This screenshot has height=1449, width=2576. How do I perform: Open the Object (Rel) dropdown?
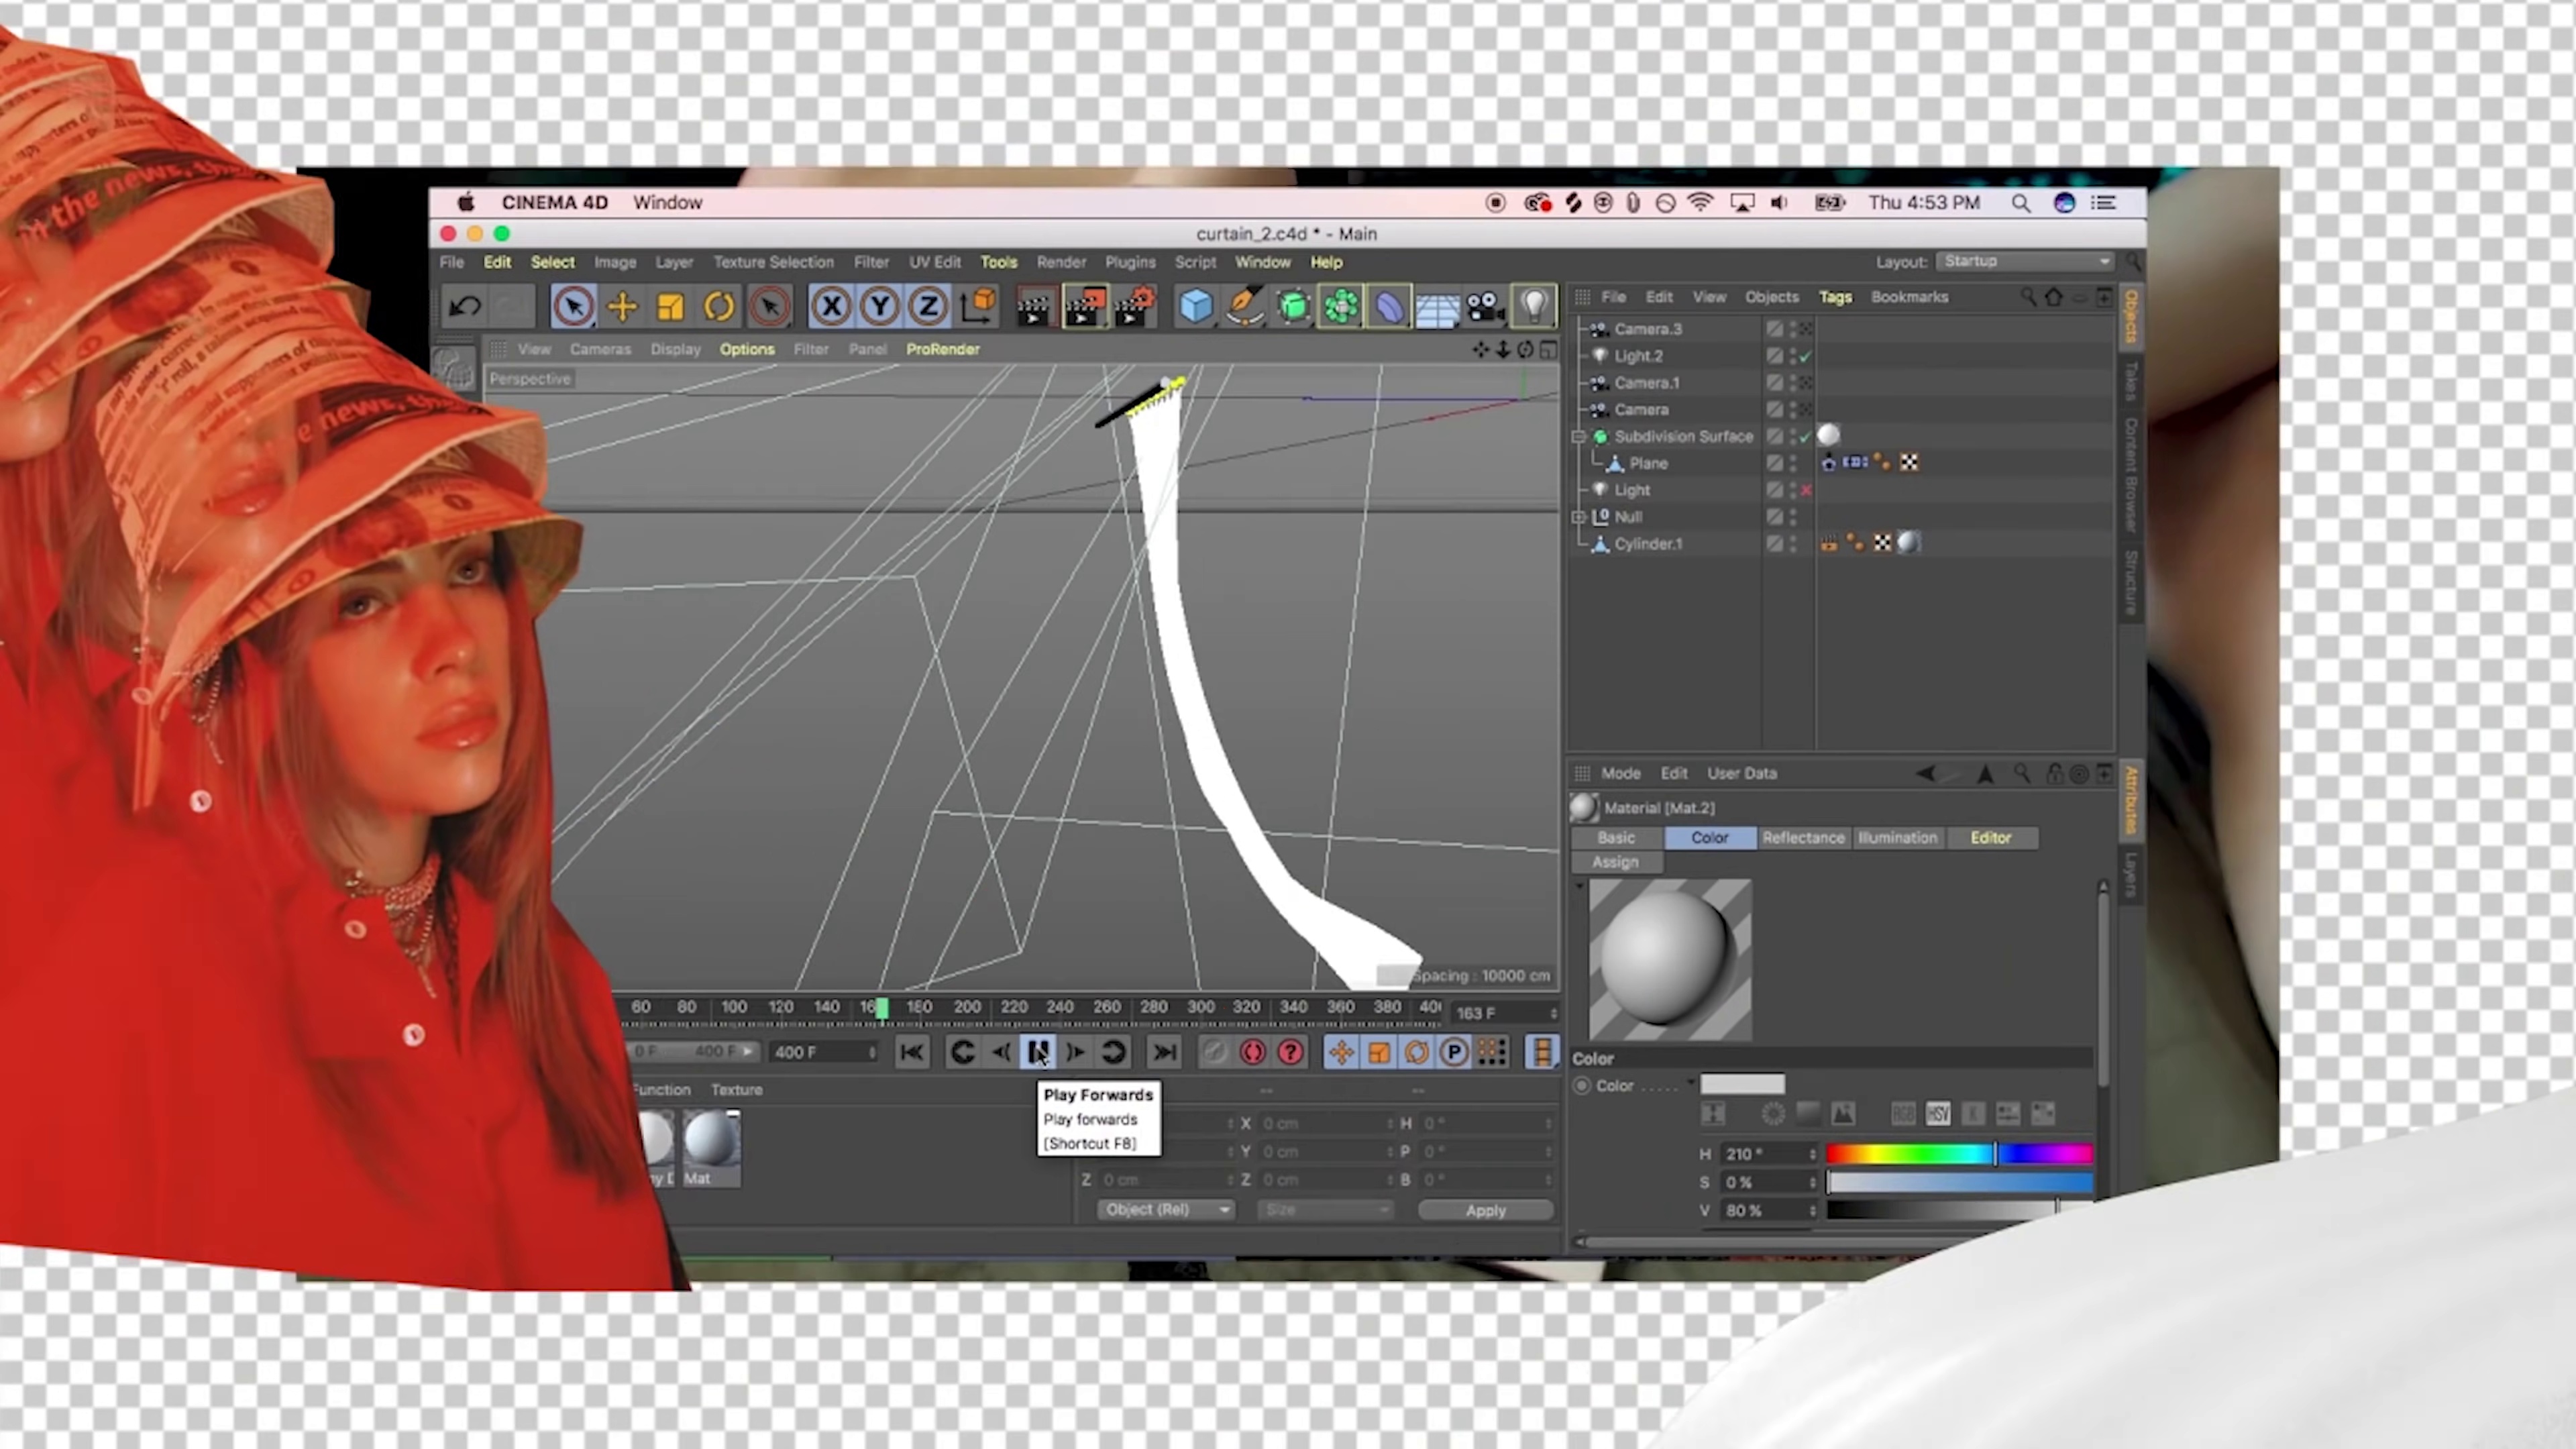1166,1210
